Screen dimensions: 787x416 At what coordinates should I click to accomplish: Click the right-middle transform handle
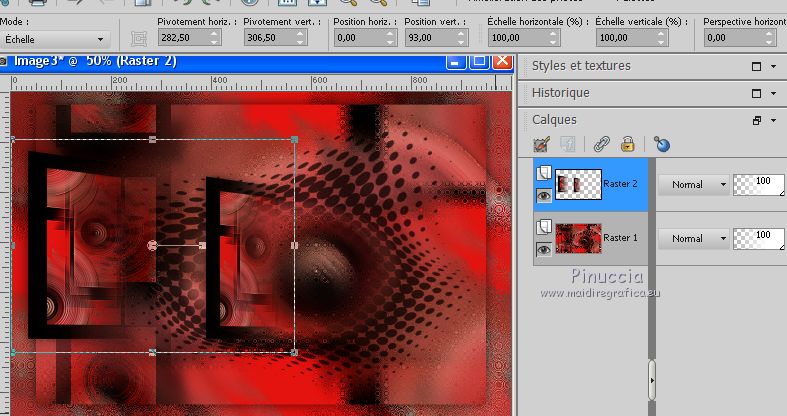tap(295, 245)
